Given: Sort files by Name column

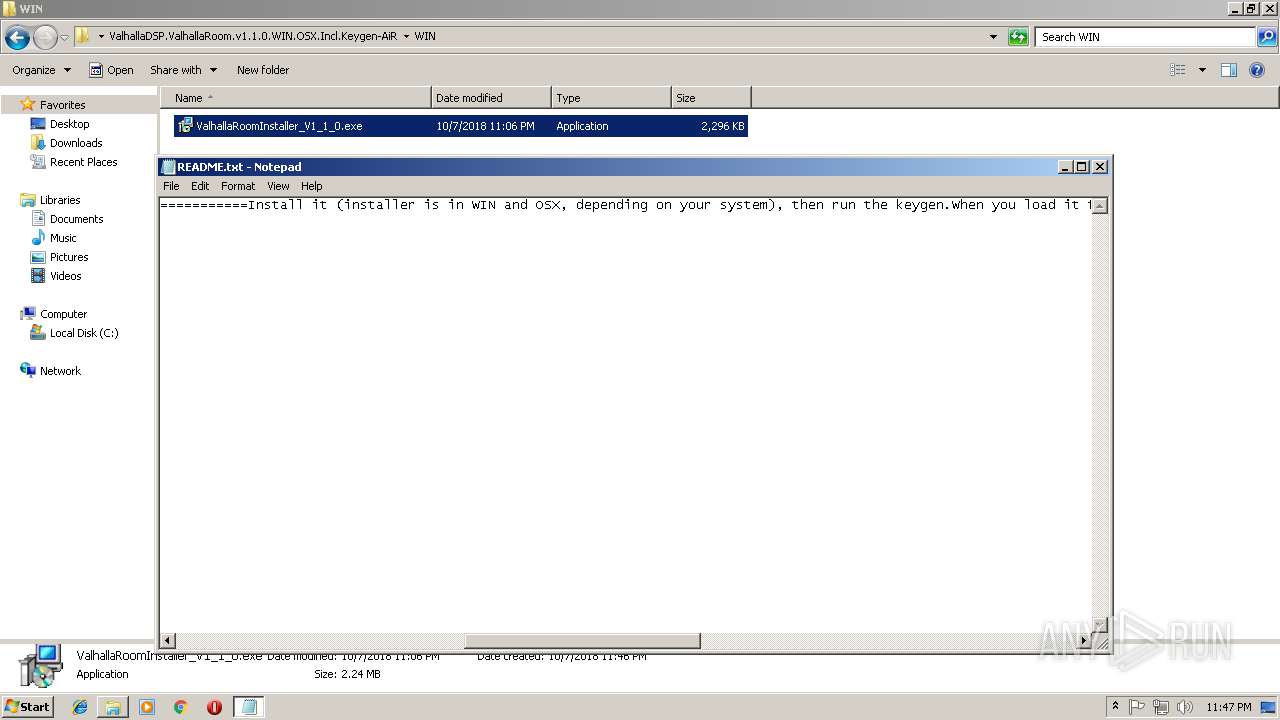Looking at the screenshot, I should click(295, 98).
